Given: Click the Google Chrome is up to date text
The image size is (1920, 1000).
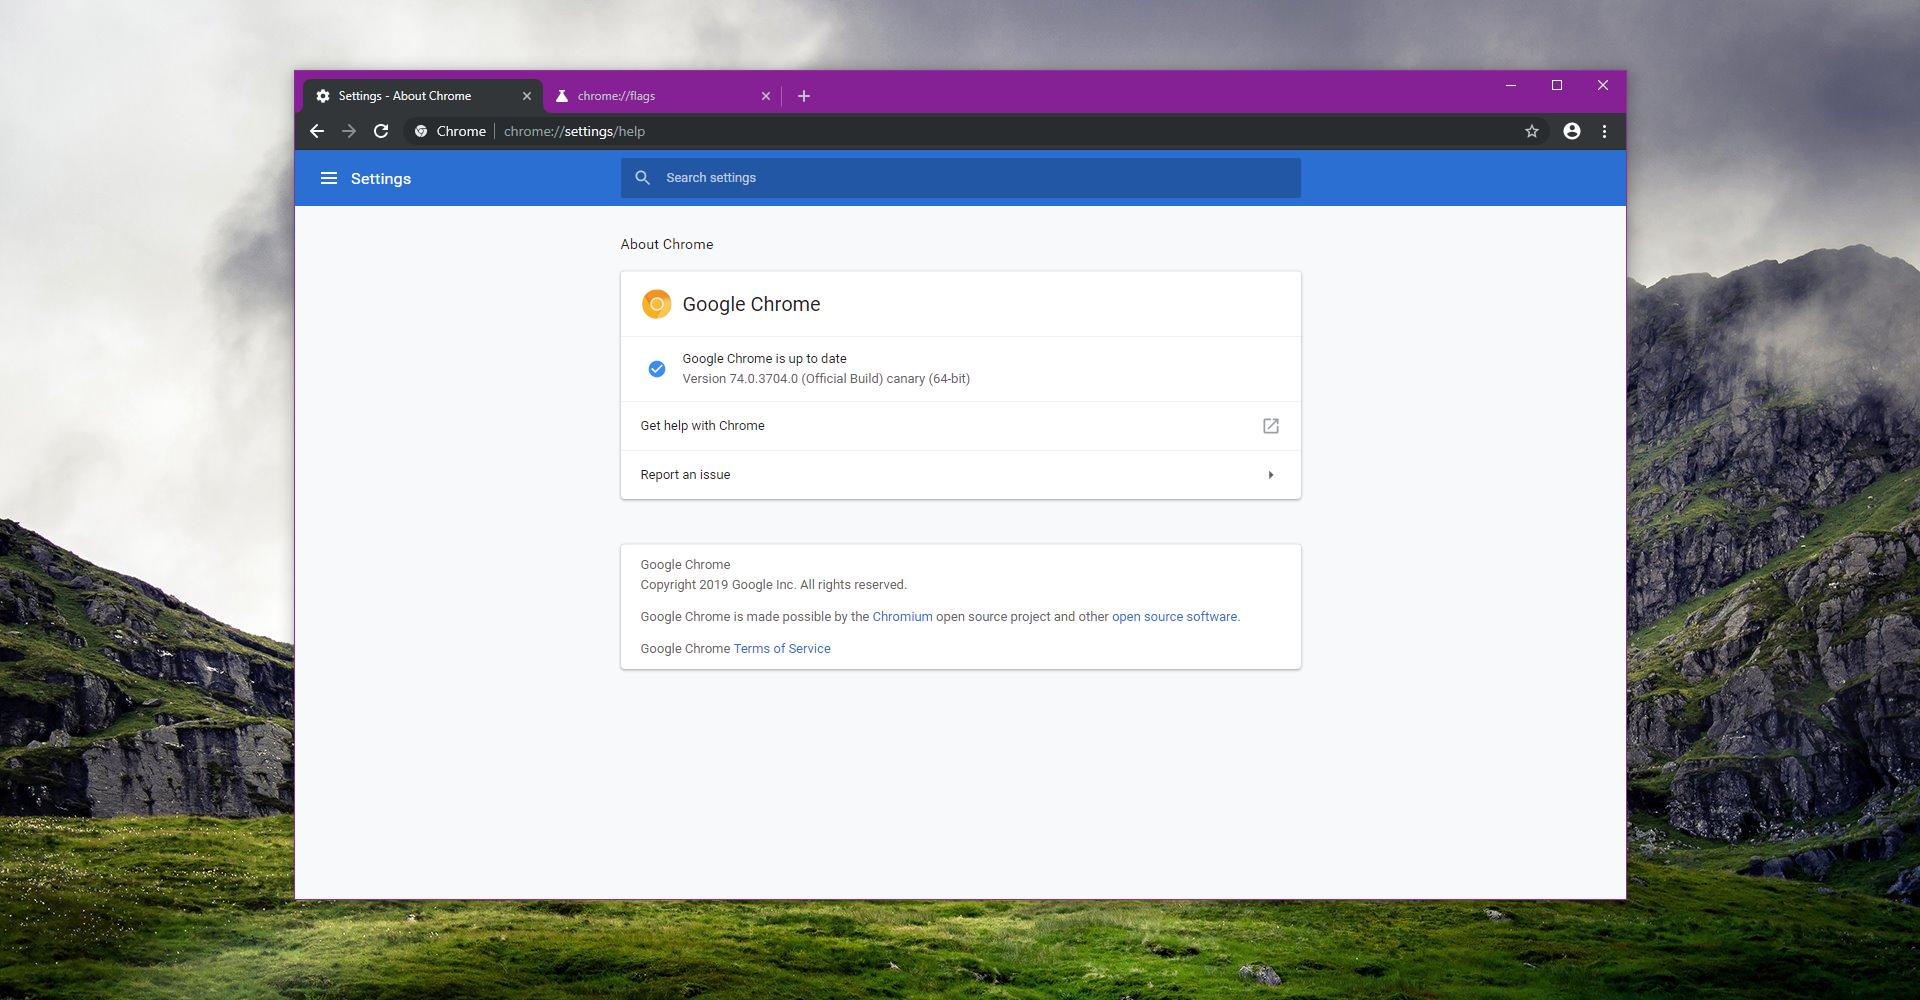Looking at the screenshot, I should click(x=764, y=358).
